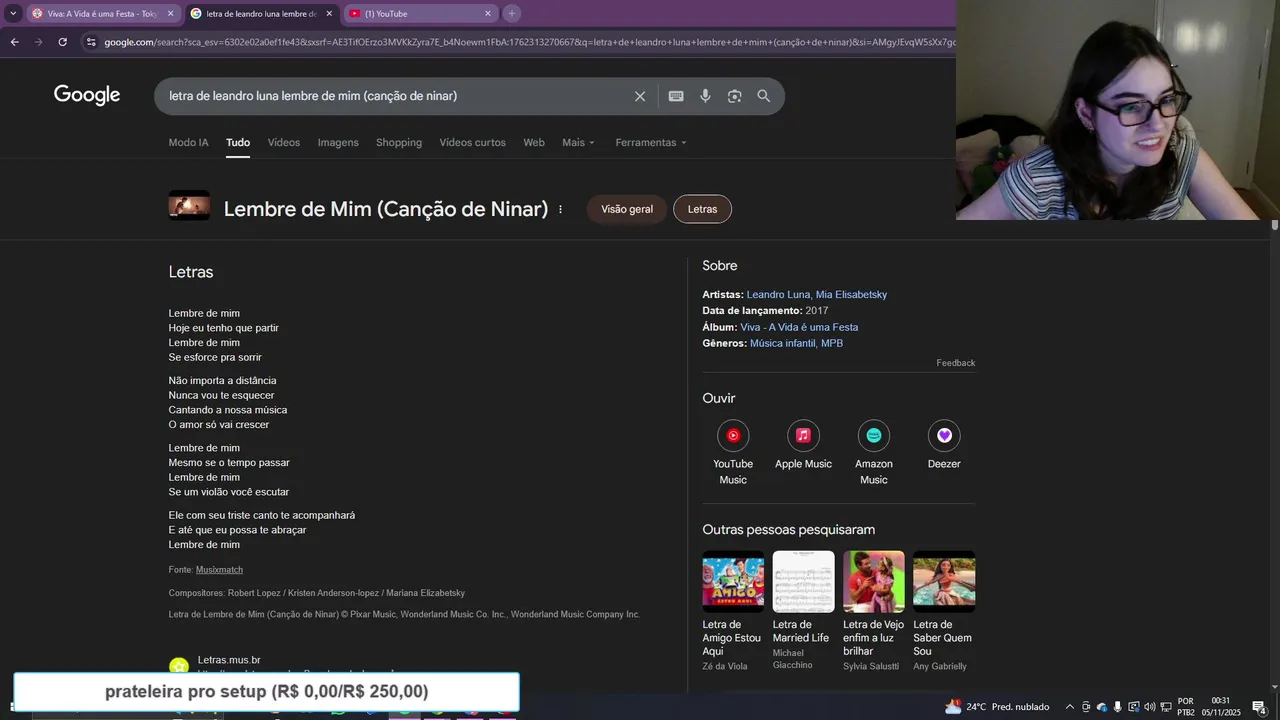This screenshot has width=1280, height=720.
Task: Select the Visão geral chip
Action: tap(627, 209)
